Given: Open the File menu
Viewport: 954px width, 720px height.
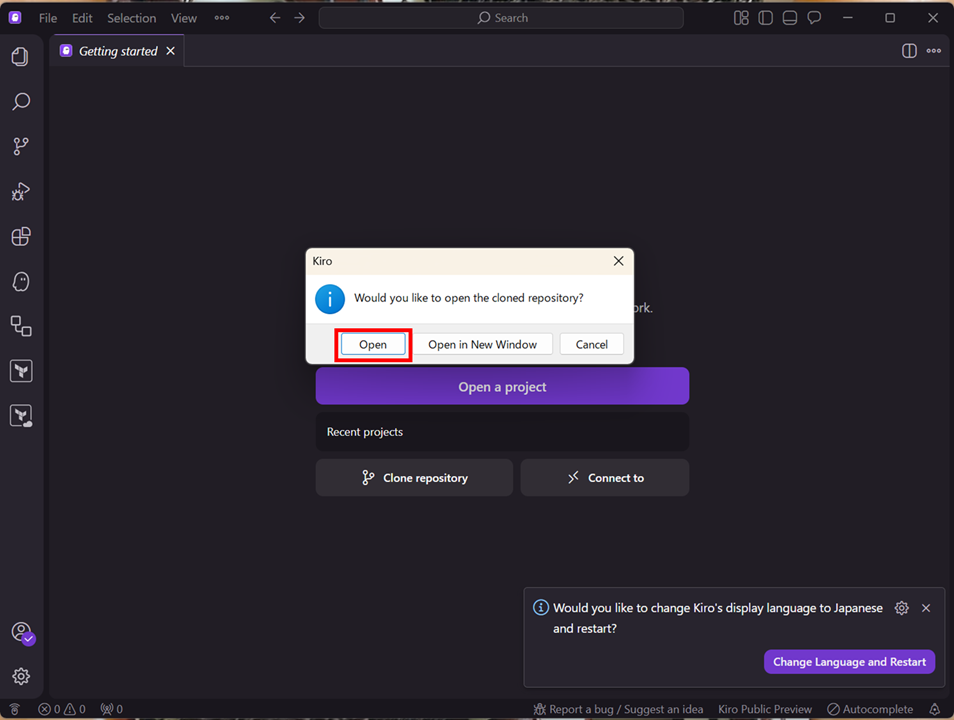Looking at the screenshot, I should click(48, 18).
